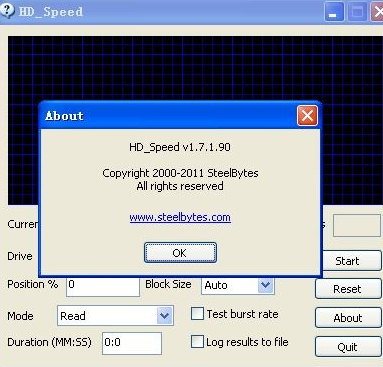Screen dimensions: 383x367
Task: Click the speed graph area in main window
Action: (195, 68)
